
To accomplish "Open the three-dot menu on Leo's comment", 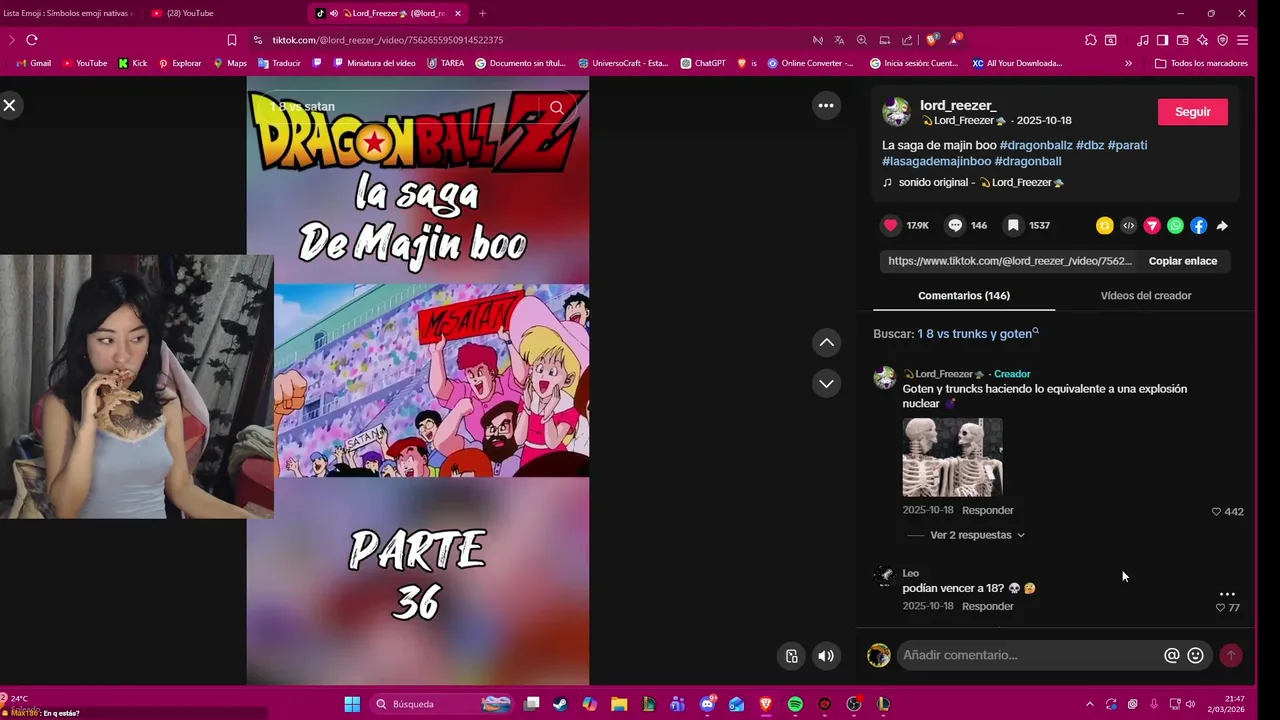I will point(1227,593).
